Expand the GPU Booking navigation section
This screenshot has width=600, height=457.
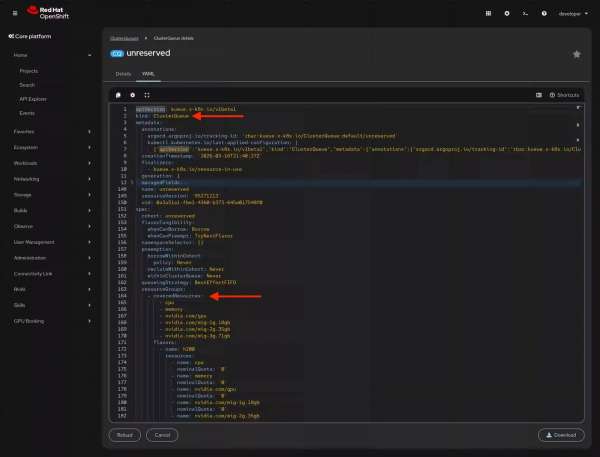point(52,321)
